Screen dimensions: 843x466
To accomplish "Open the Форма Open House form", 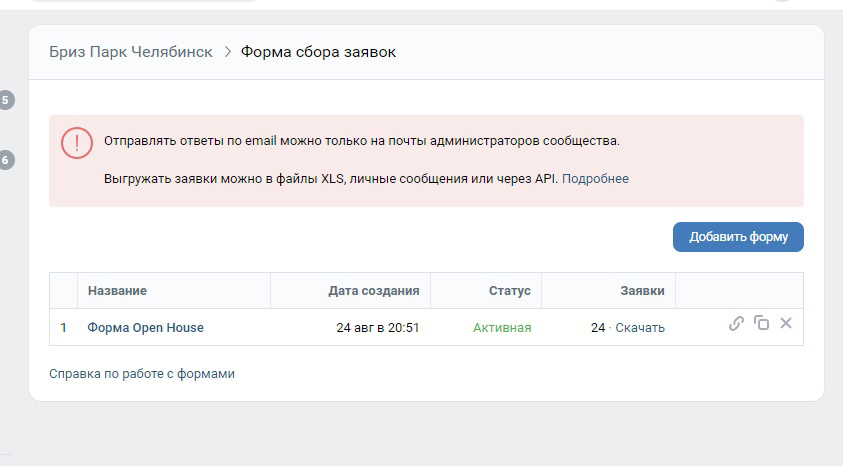I will tap(146, 327).
